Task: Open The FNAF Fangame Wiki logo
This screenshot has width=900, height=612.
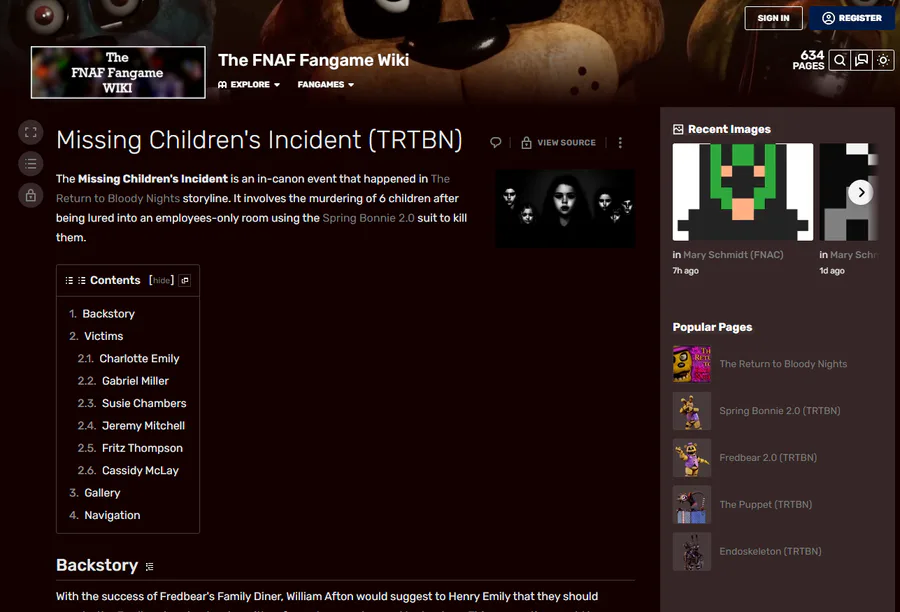Action: (118, 72)
